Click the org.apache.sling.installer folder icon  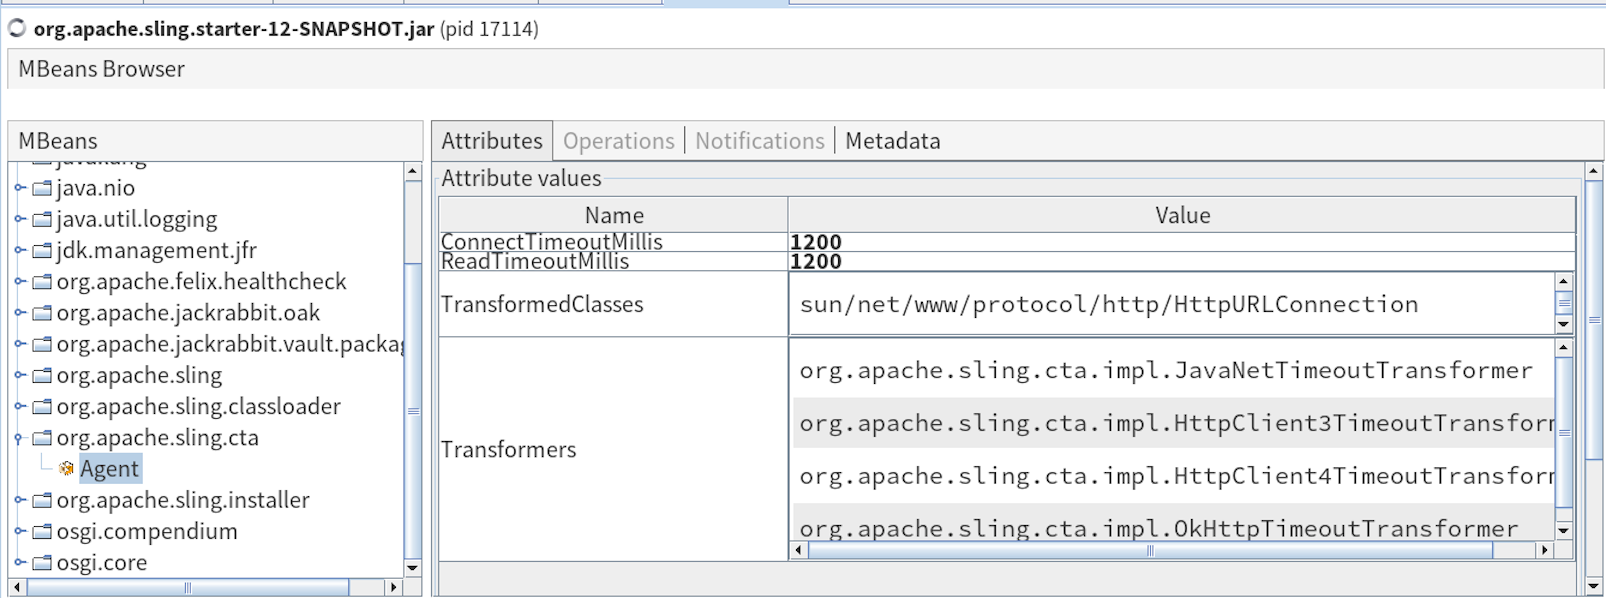pos(42,500)
